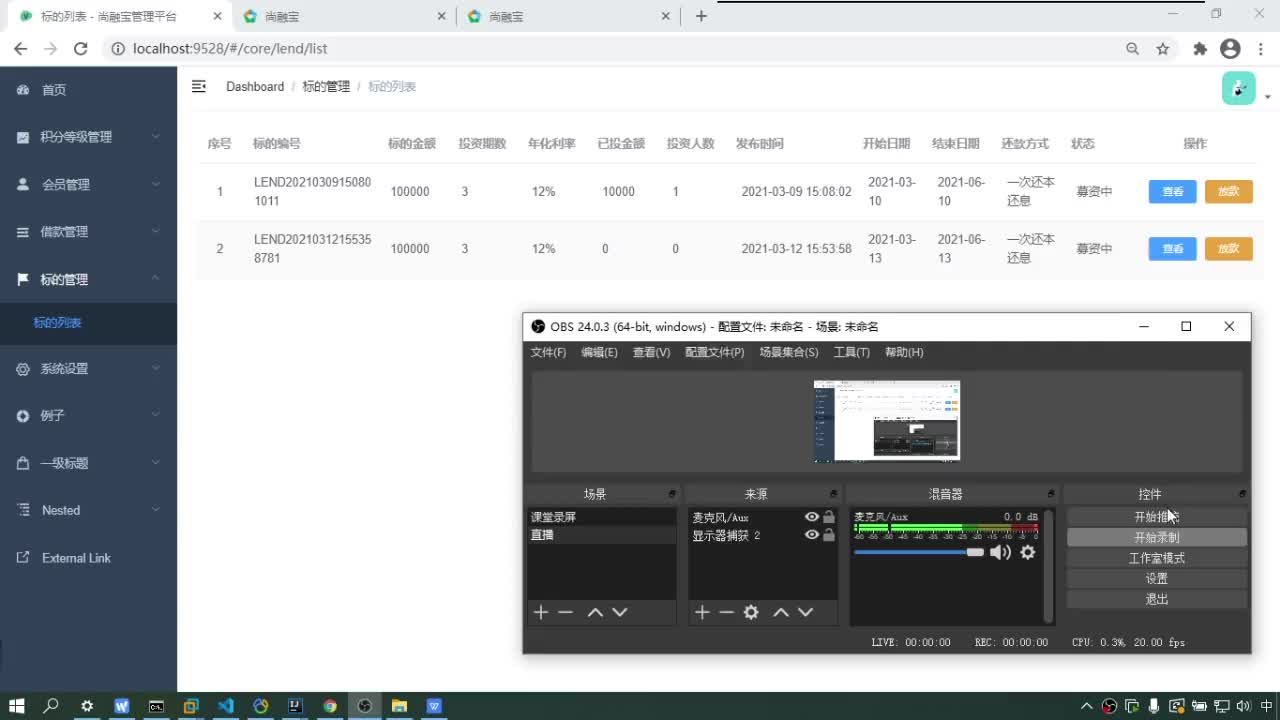Click 开始录制 button in OBS
Viewport: 1280px width, 720px height.
(1157, 537)
